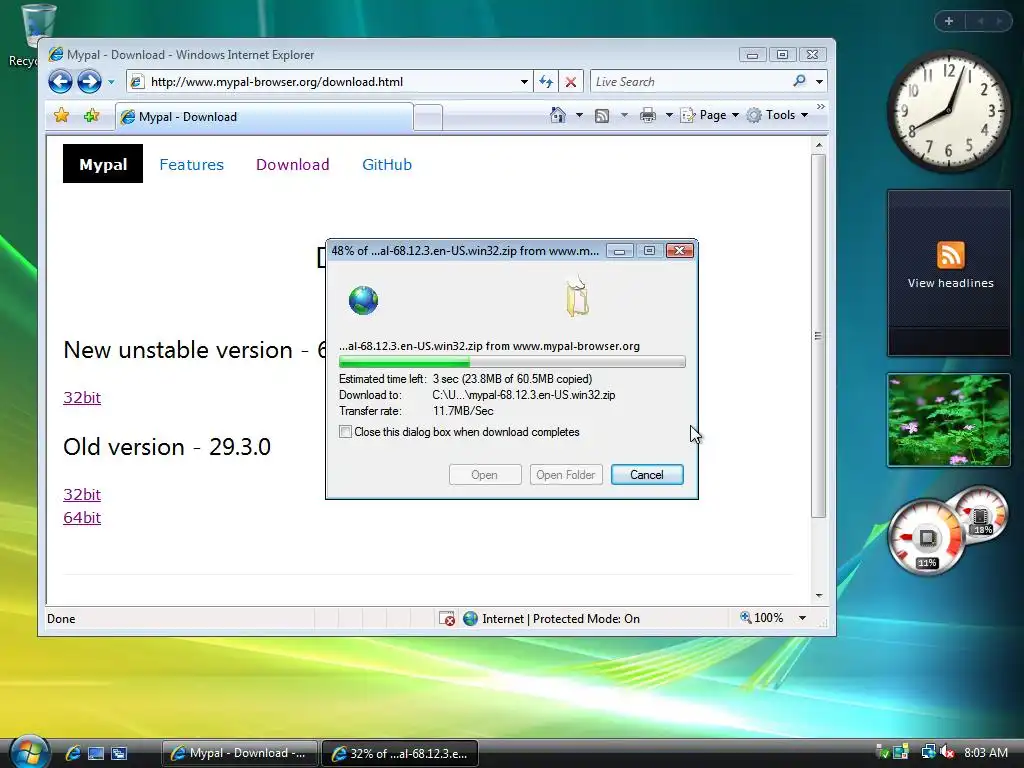1024x768 pixels.
Task: Click the Open Folder button
Action: (566, 475)
